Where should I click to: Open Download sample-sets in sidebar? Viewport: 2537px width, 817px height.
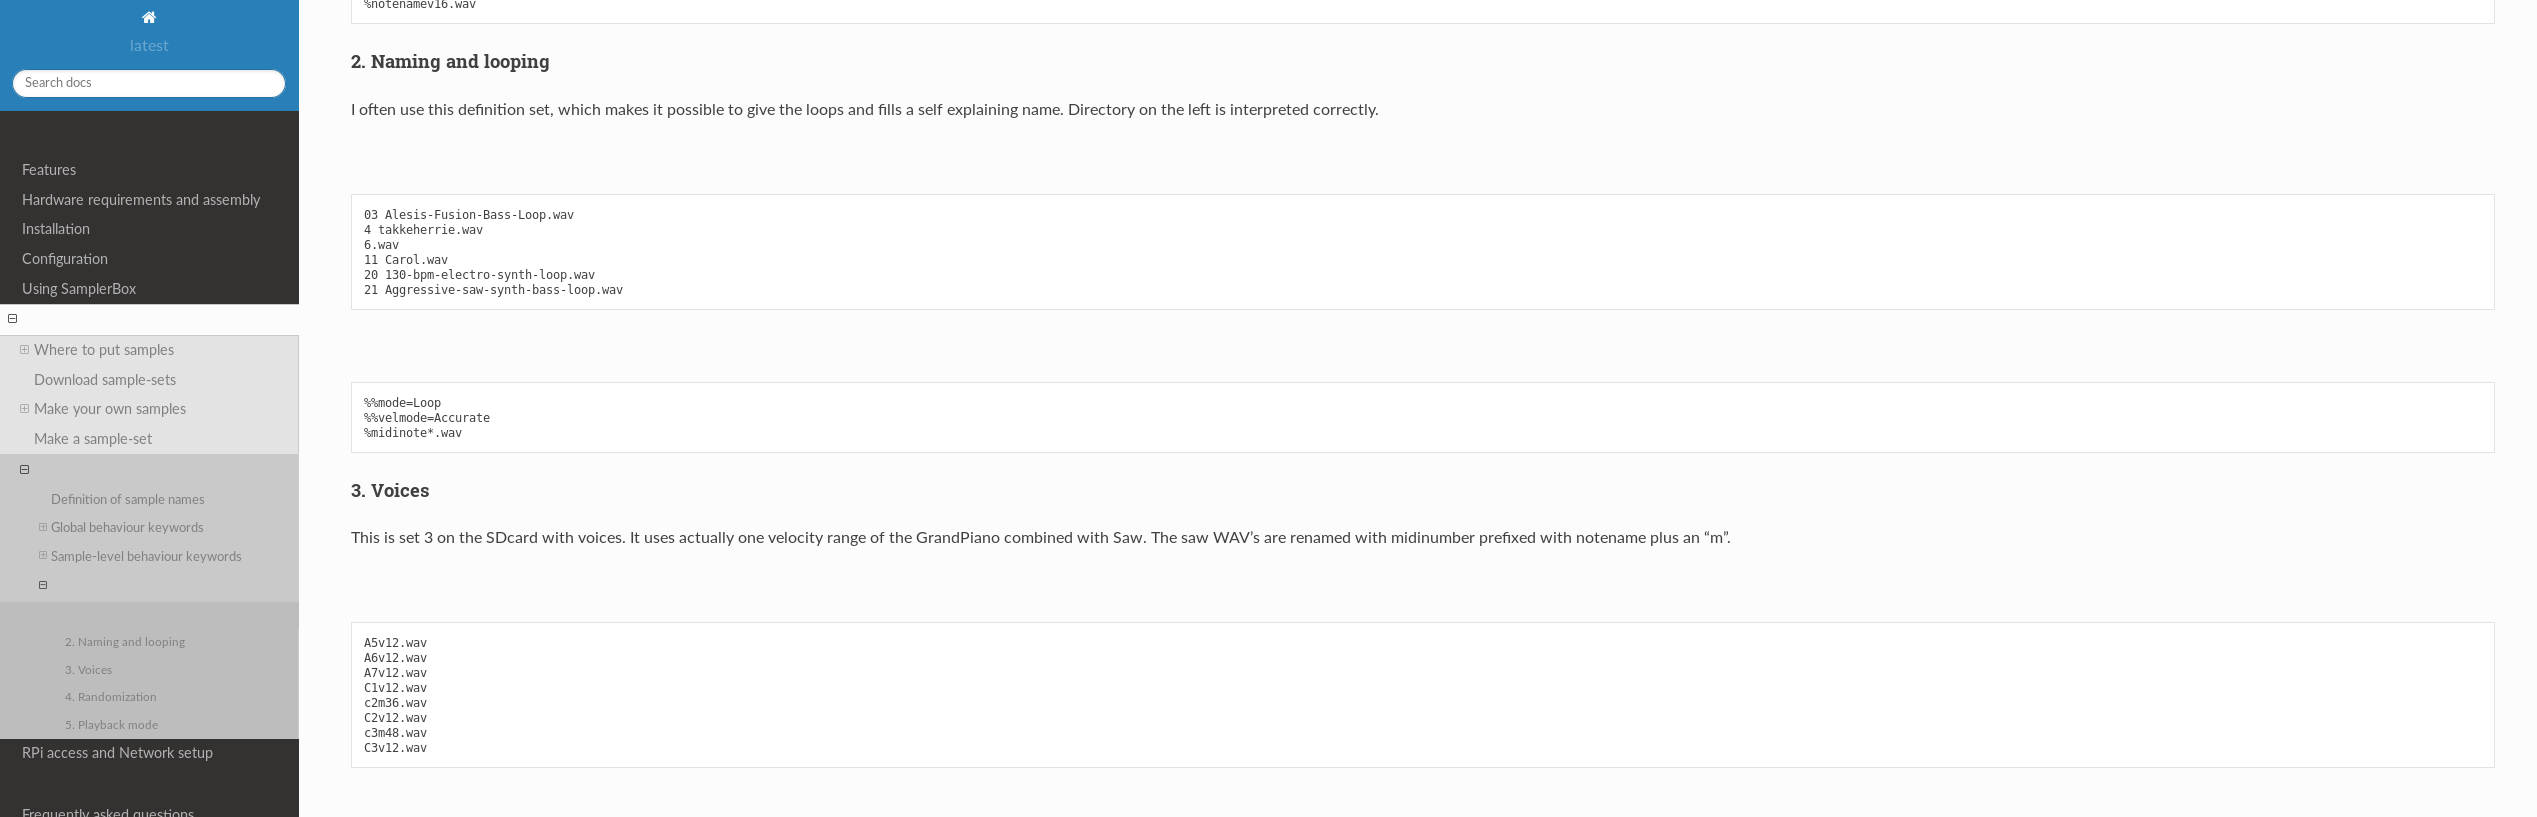[105, 380]
